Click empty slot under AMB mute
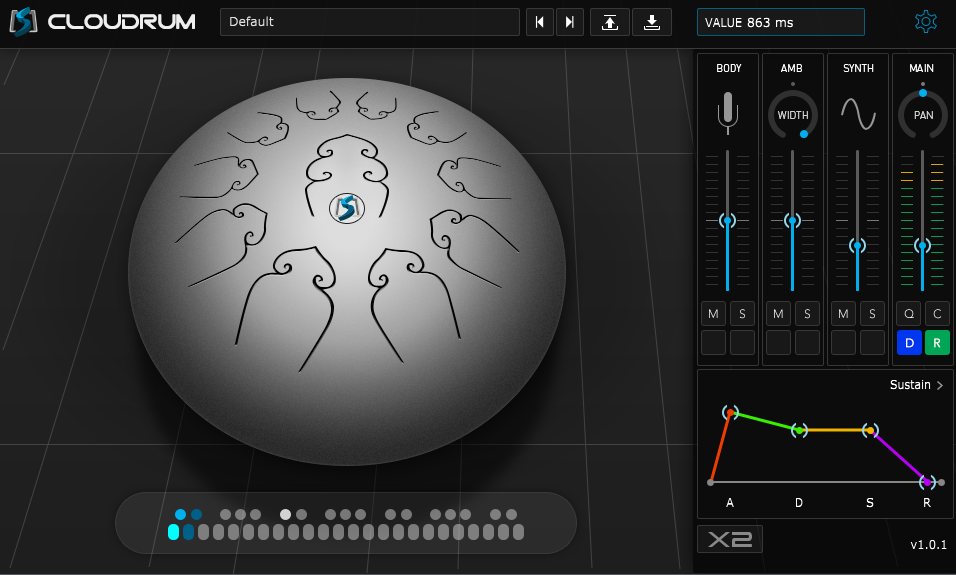This screenshot has height=575, width=956. [778, 343]
